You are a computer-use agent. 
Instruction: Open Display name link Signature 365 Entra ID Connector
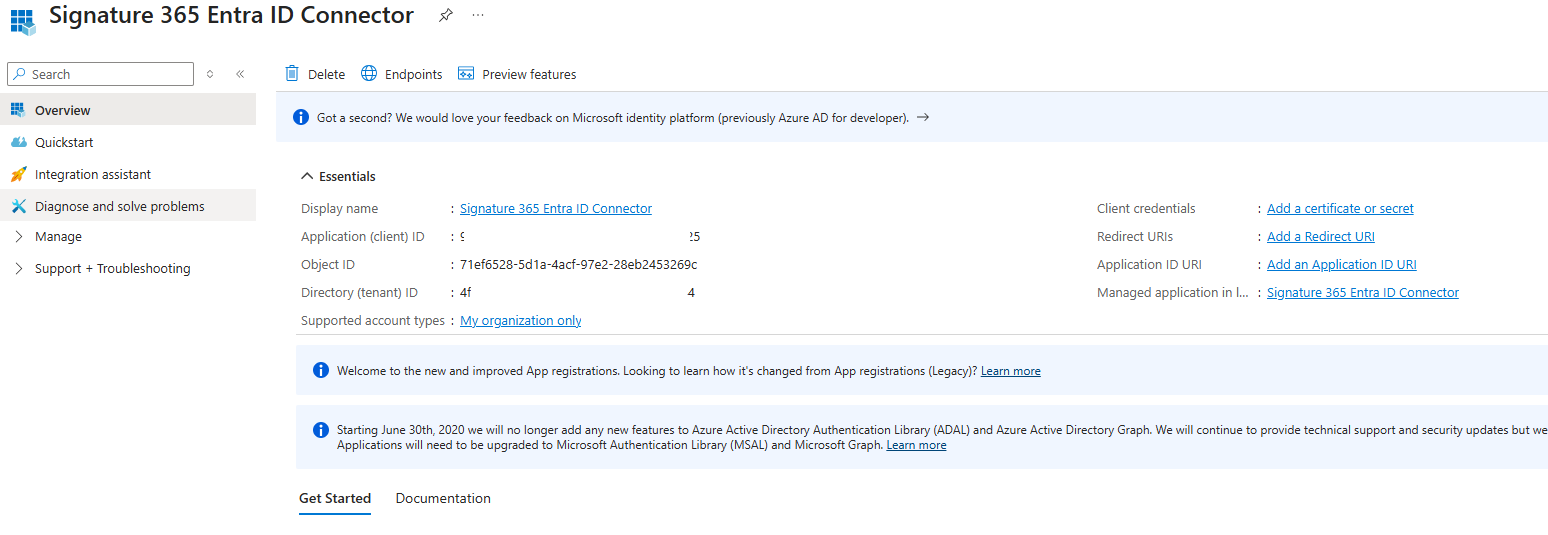pyautogui.click(x=556, y=209)
